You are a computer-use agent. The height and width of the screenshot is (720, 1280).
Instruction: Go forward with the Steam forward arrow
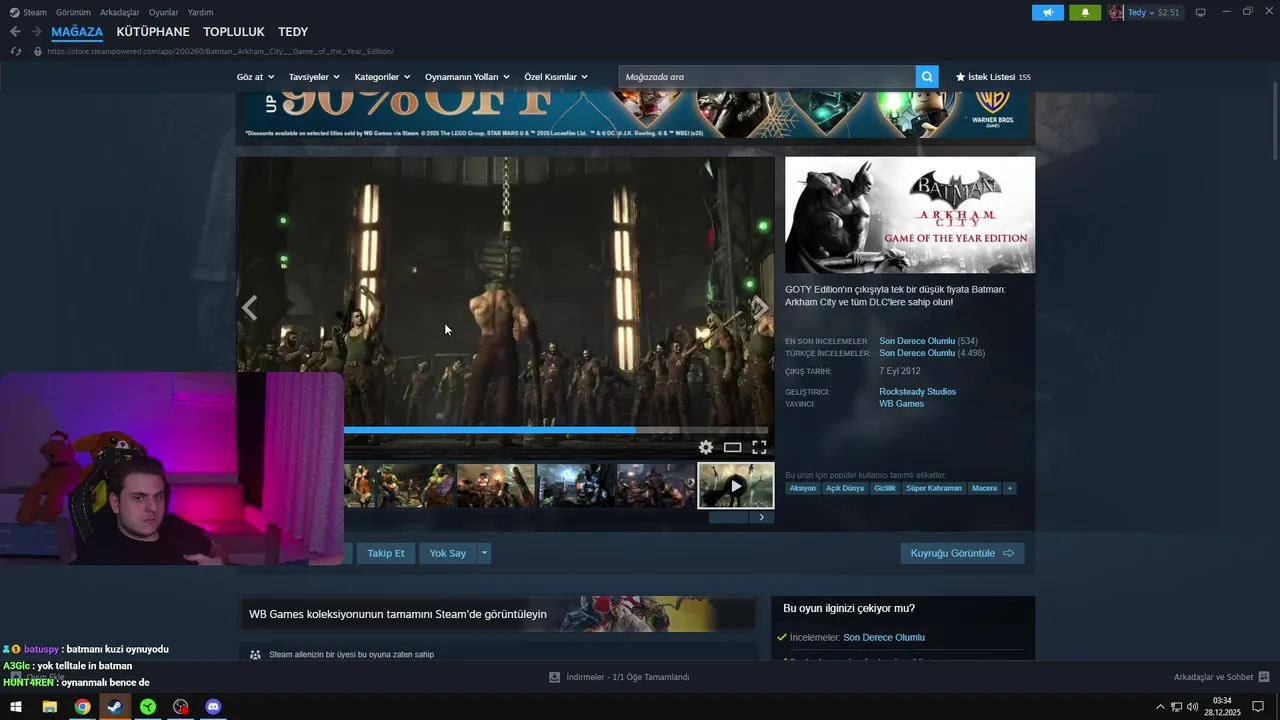click(36, 32)
